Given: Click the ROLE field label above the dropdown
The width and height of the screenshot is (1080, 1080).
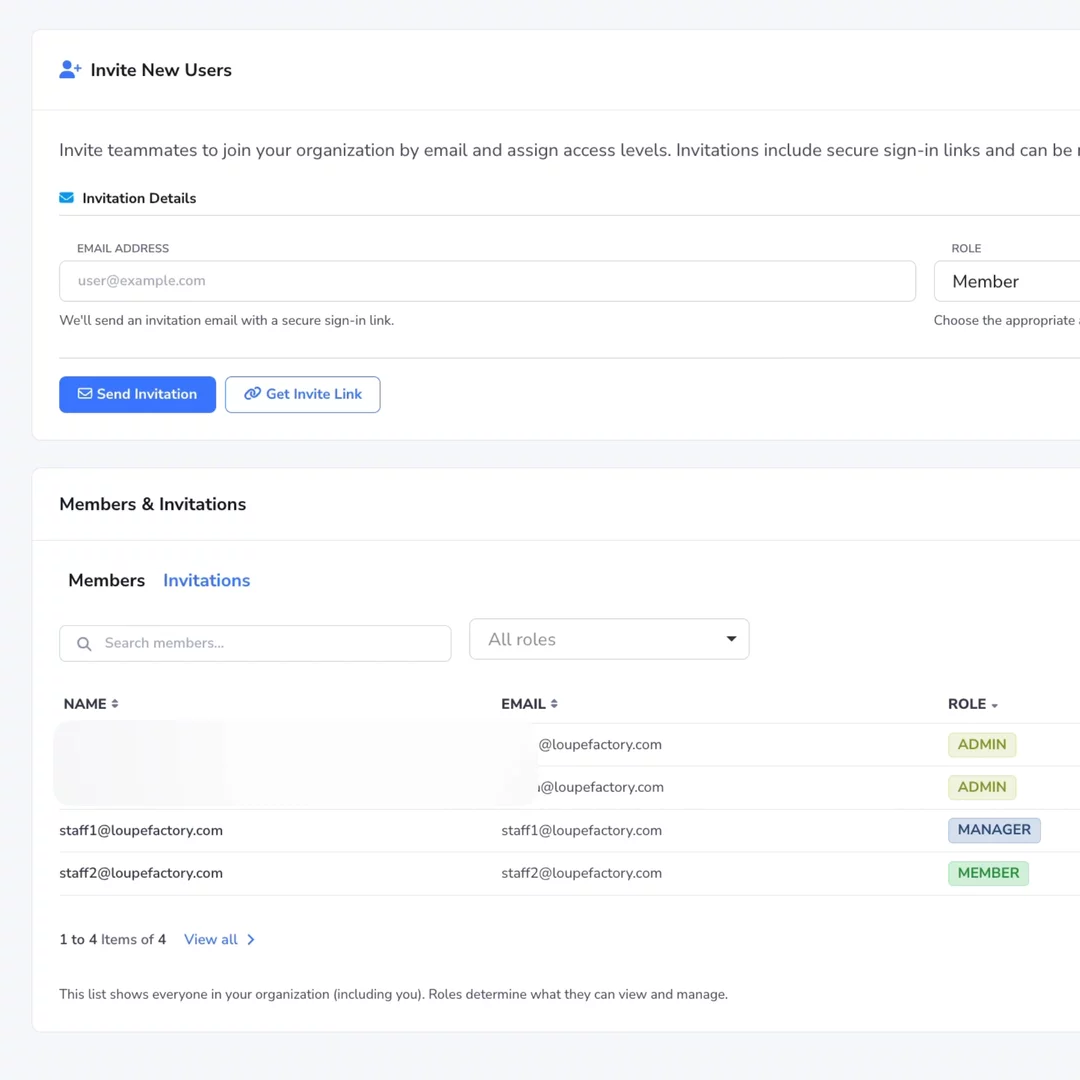Looking at the screenshot, I should point(966,249).
